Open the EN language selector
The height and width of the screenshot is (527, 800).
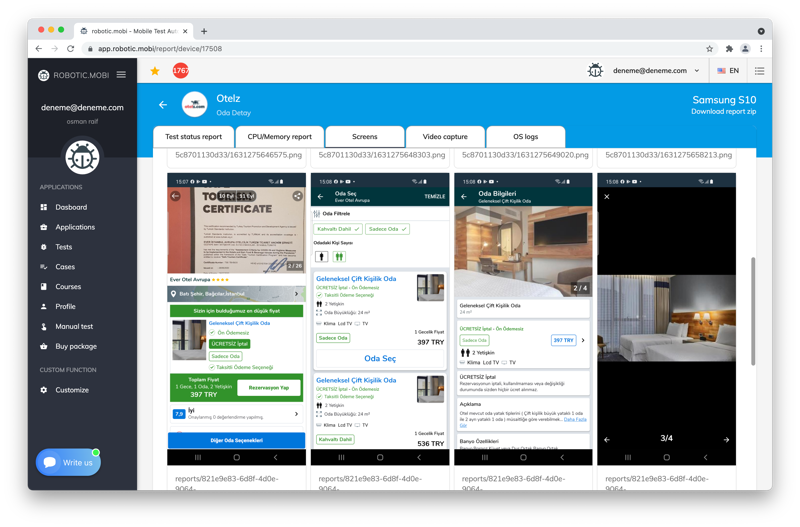click(x=728, y=71)
